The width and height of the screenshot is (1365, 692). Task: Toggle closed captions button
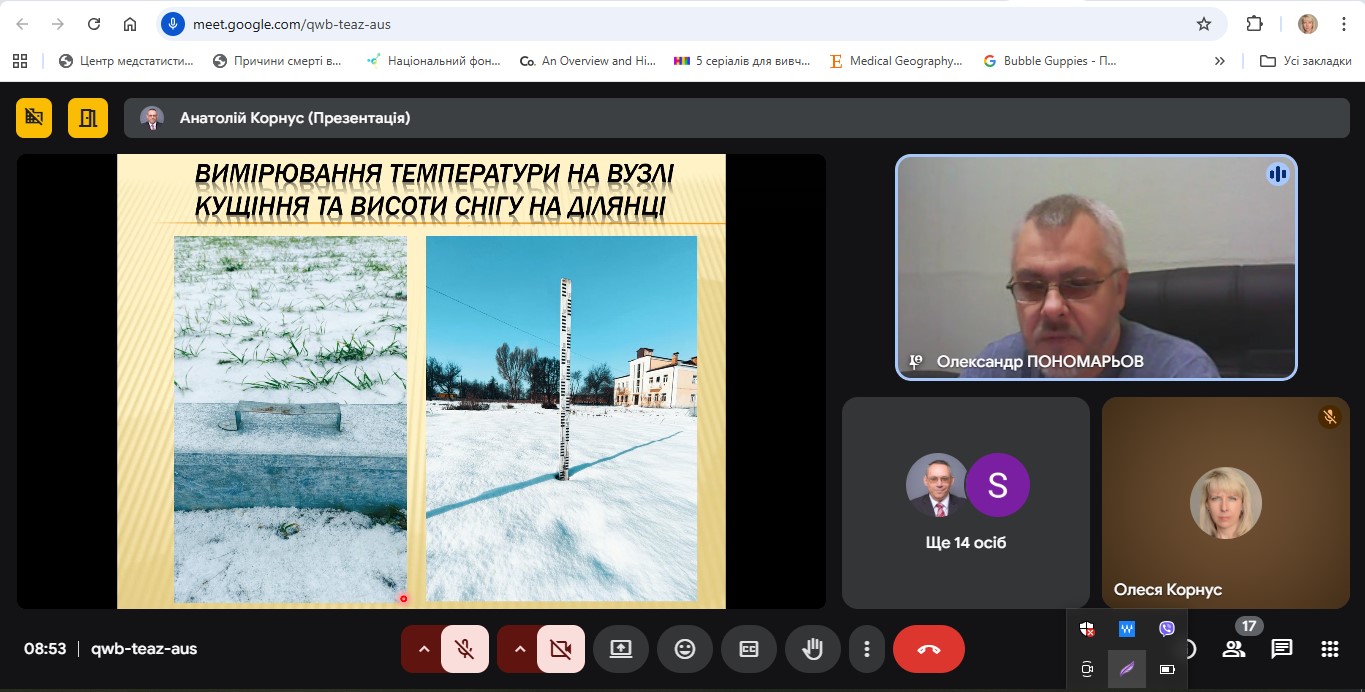749,649
